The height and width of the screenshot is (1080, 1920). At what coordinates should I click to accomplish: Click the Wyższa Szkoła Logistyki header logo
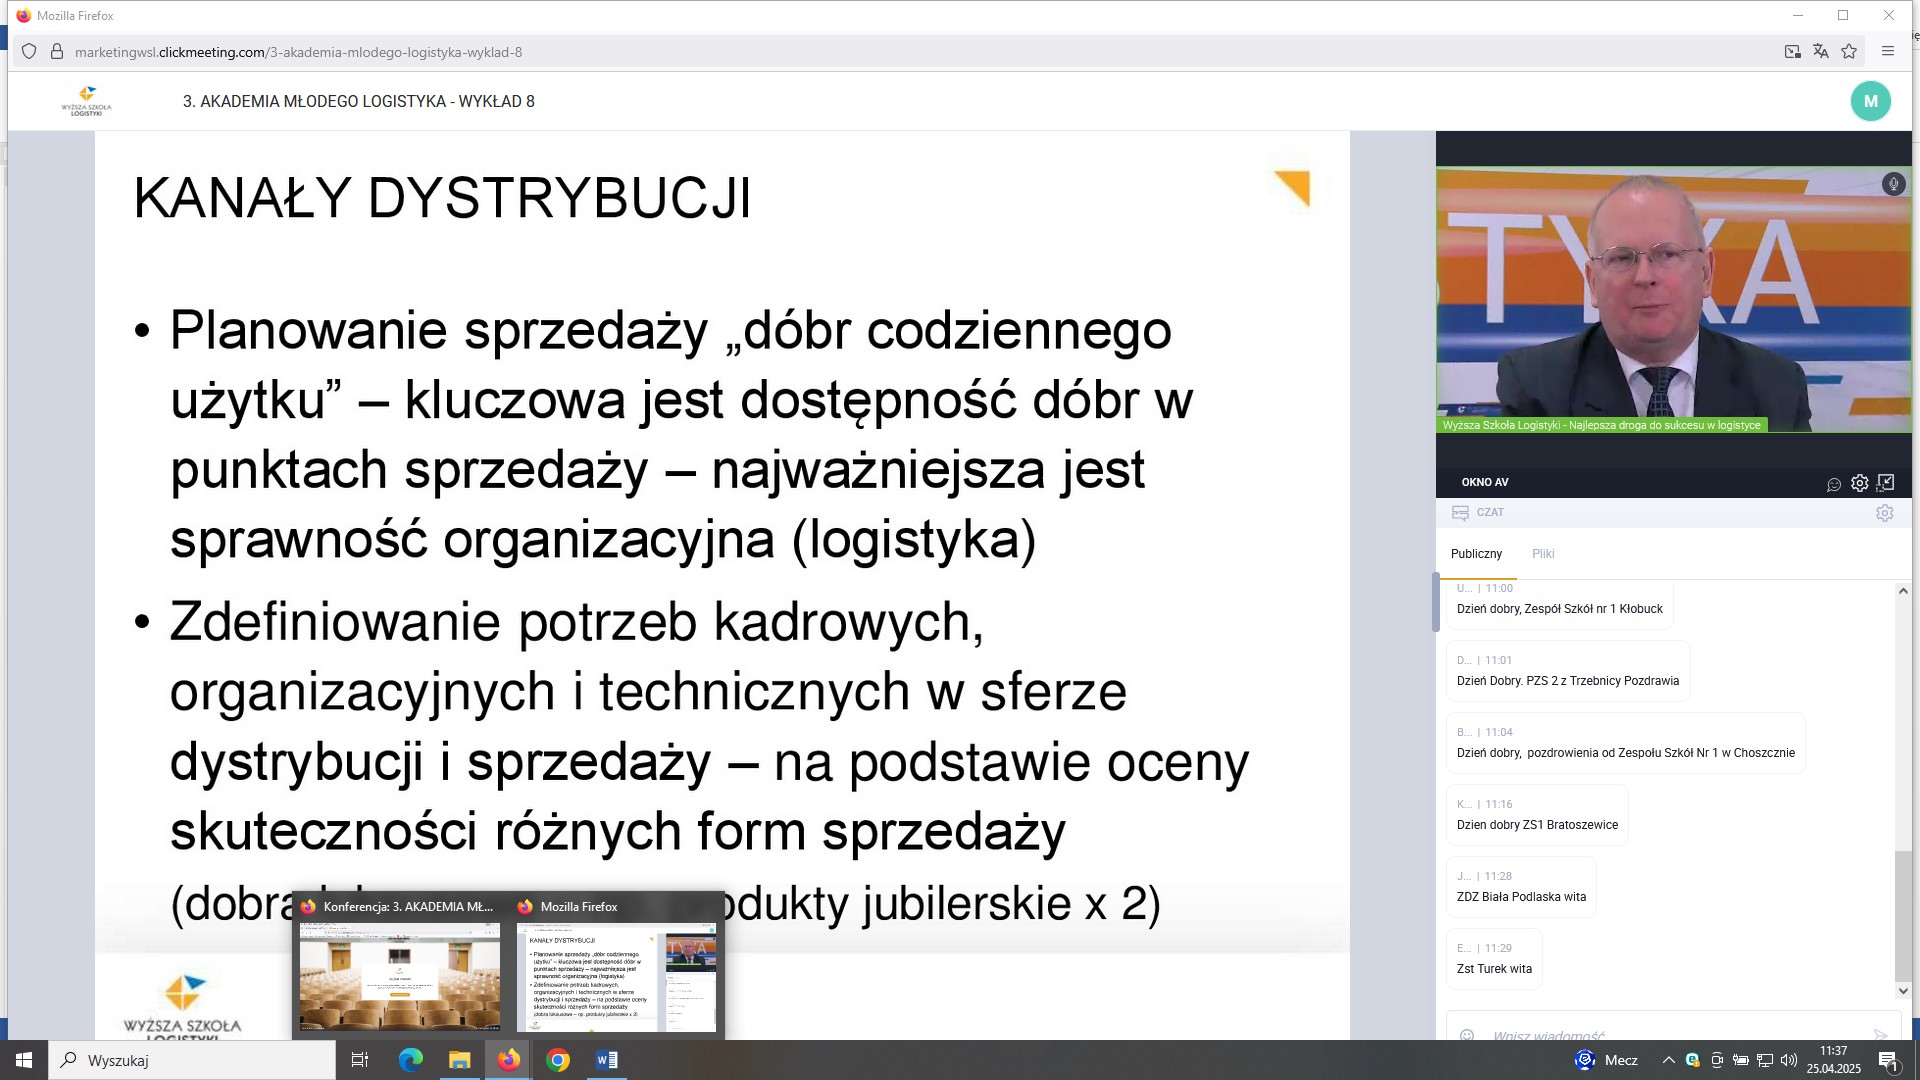tap(86, 101)
